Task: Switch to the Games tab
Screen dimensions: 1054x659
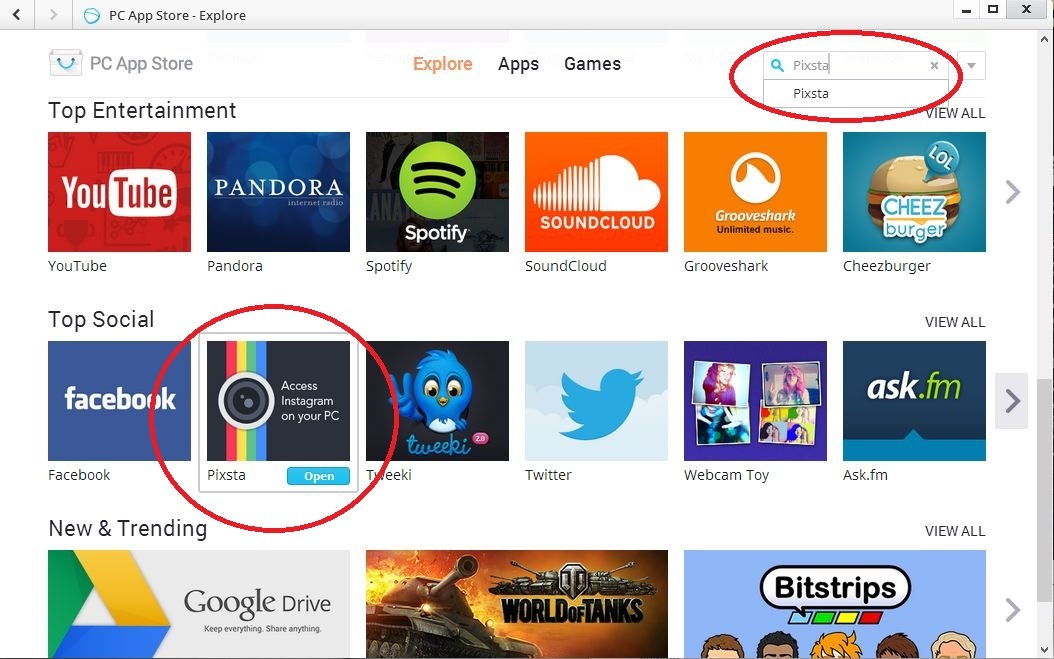Action: (592, 64)
